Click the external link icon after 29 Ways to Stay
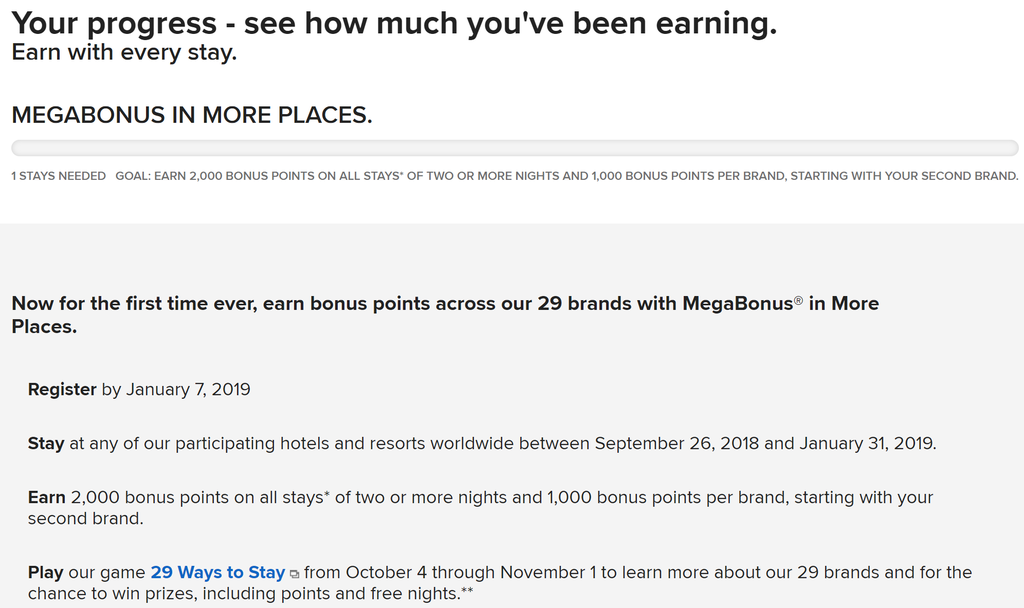Image resolution: width=1024 pixels, height=608 pixels. pos(295,574)
